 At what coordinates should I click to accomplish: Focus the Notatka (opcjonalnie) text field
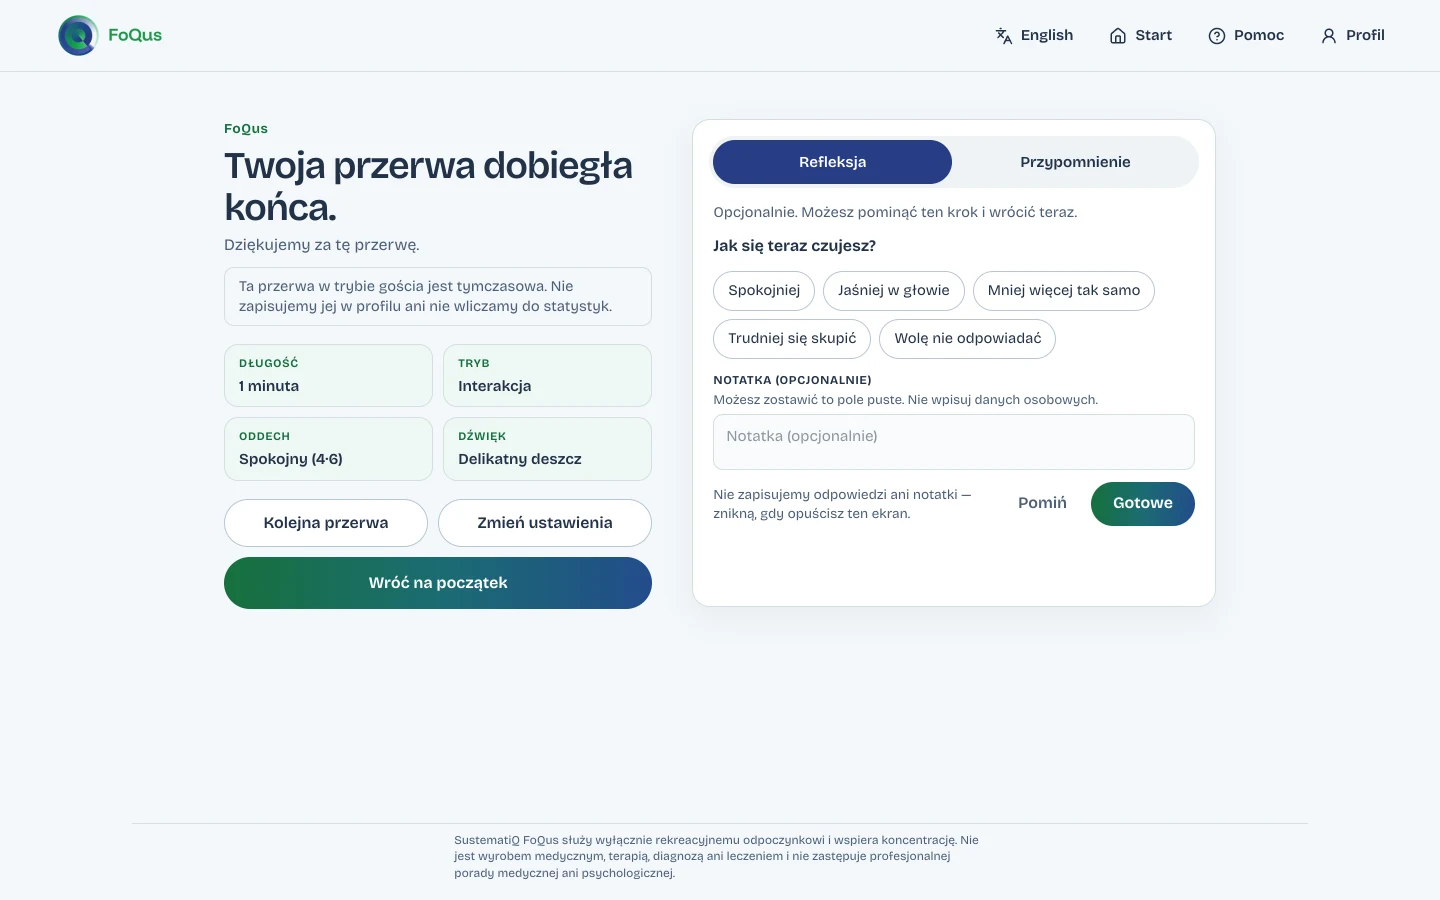954,442
